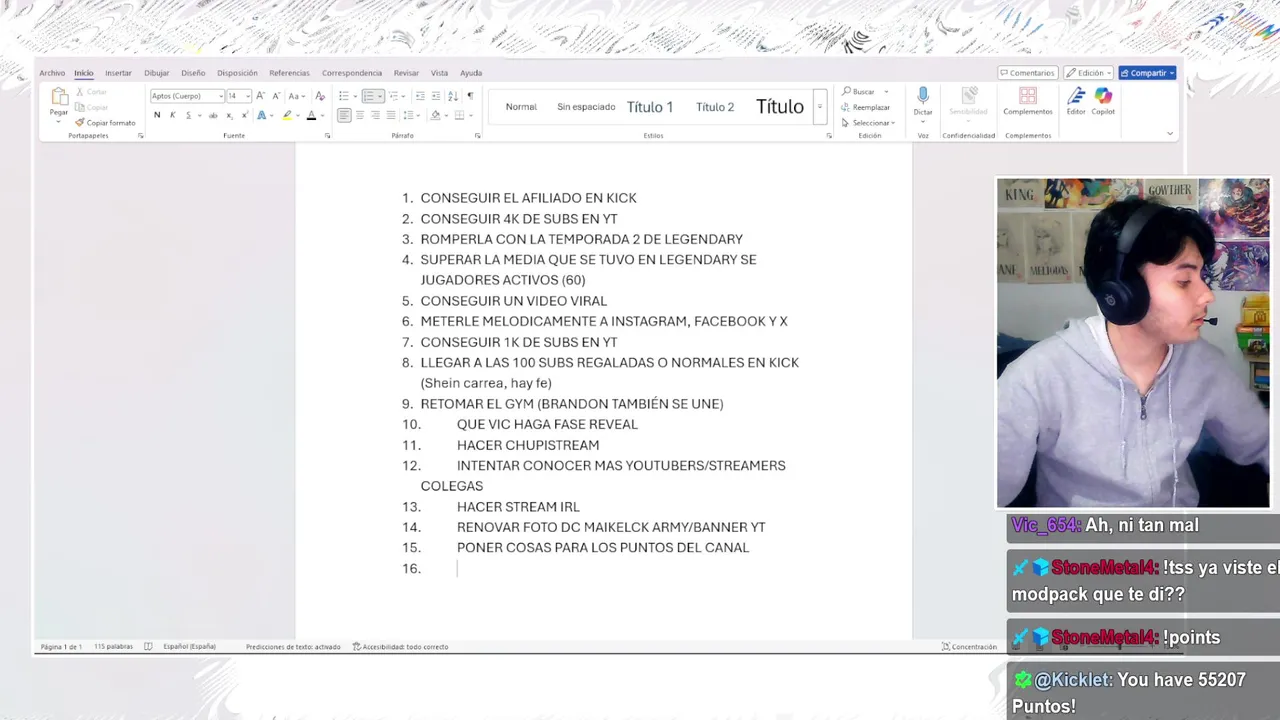Open the Estilos pane launcher
The image size is (1280, 720).
pyautogui.click(x=829, y=135)
